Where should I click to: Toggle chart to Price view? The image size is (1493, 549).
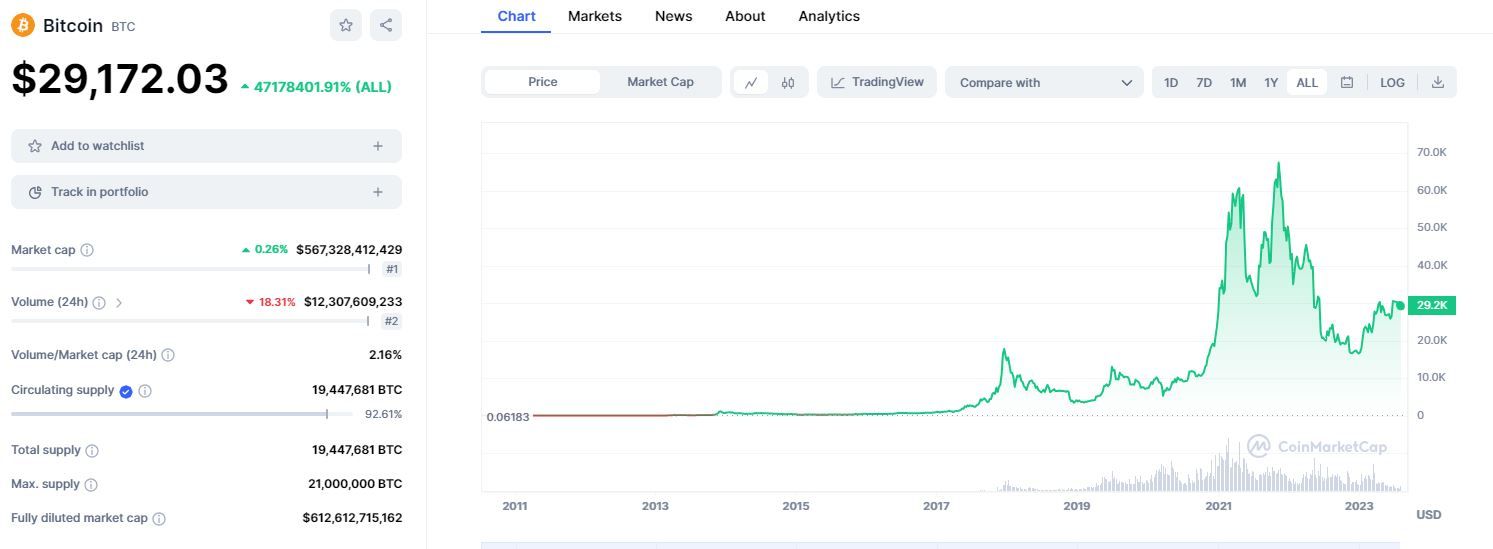542,82
